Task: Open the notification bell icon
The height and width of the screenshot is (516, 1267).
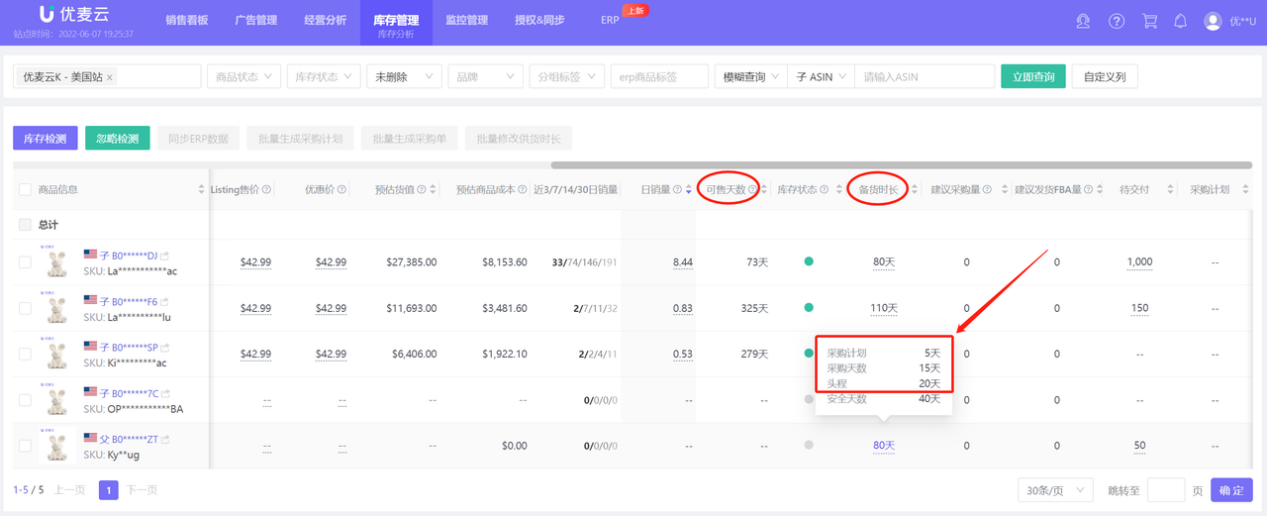Action: point(1180,21)
